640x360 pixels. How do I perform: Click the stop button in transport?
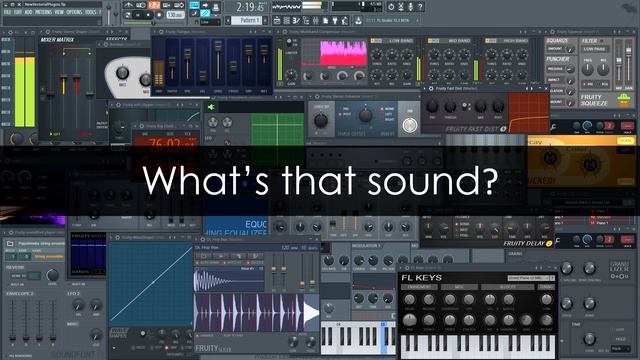pos(148,15)
